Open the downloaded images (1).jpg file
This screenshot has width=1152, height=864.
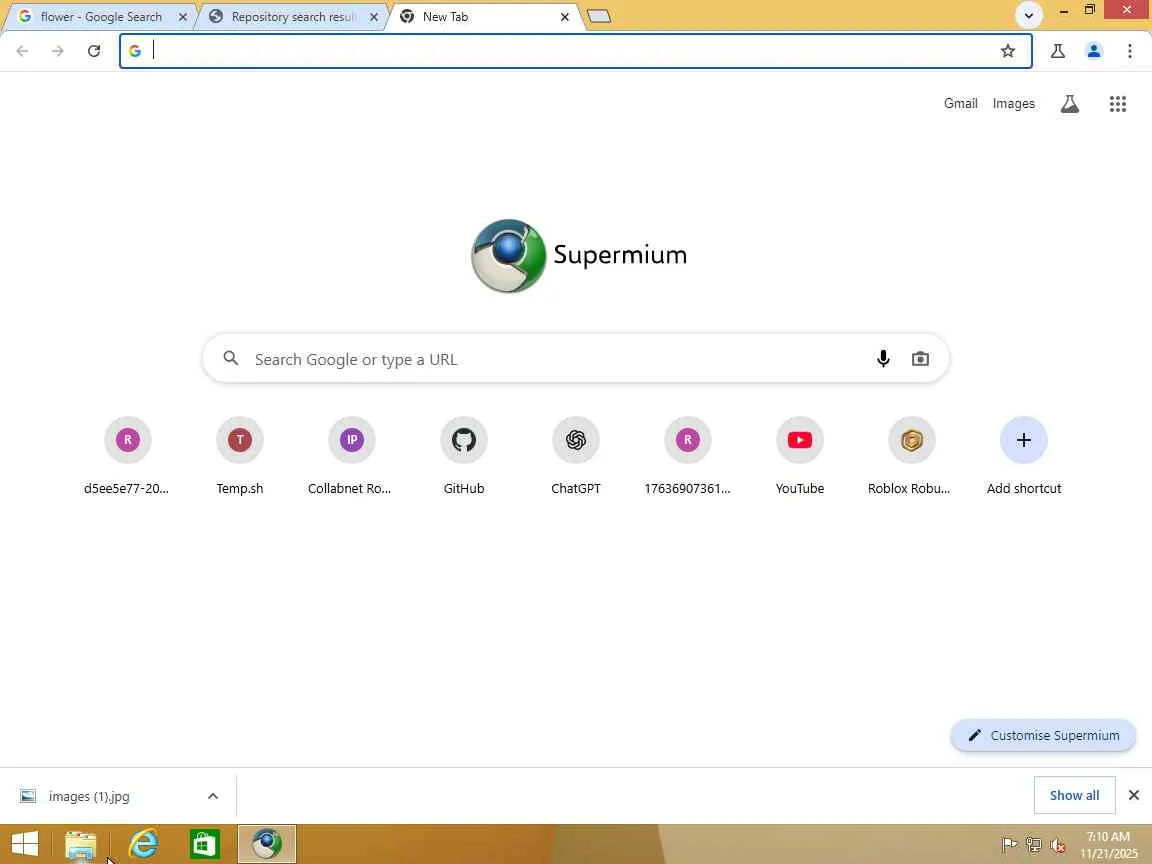click(x=88, y=796)
